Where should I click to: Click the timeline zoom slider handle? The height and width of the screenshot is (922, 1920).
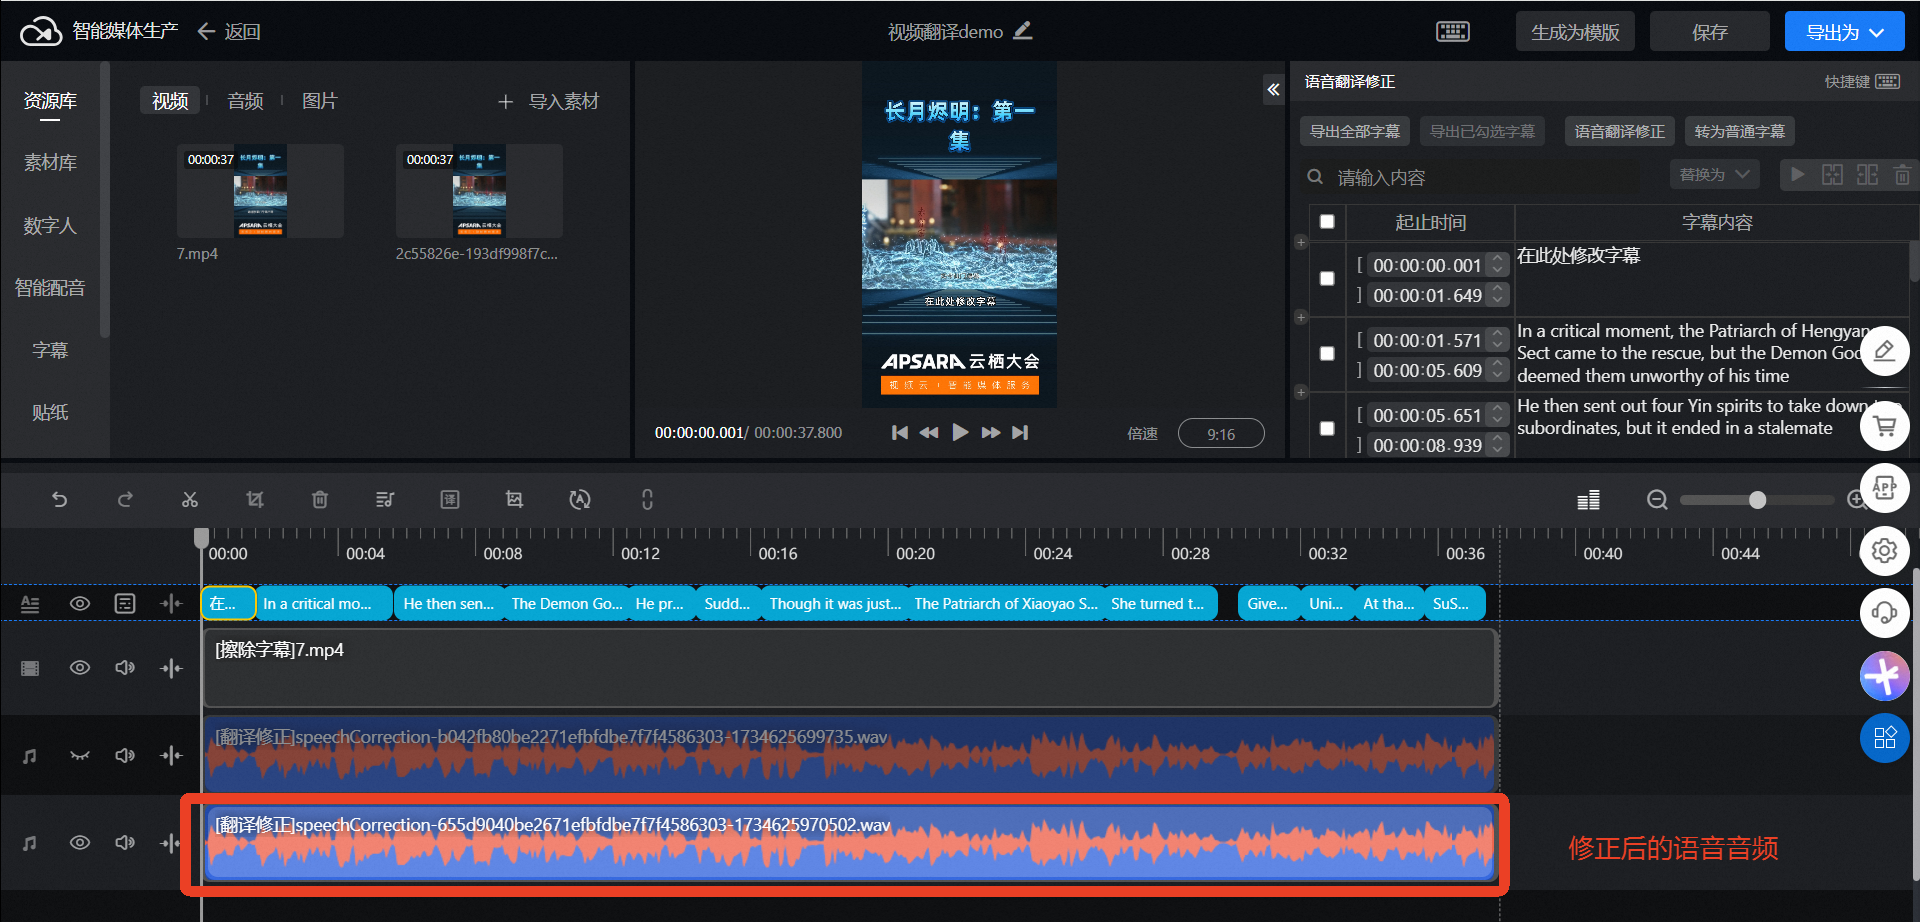point(1757,500)
